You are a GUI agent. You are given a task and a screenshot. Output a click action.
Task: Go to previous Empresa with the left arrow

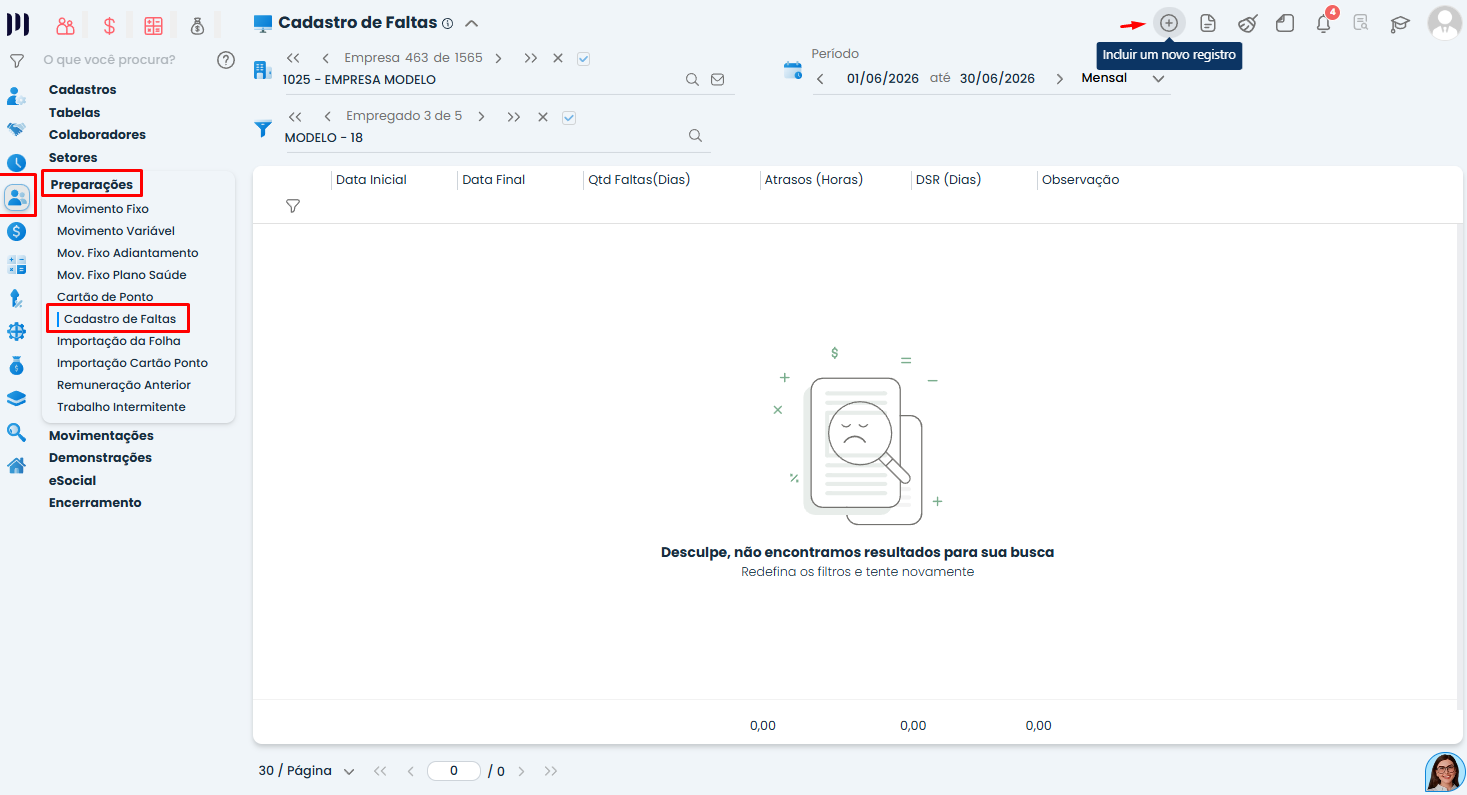(x=326, y=59)
